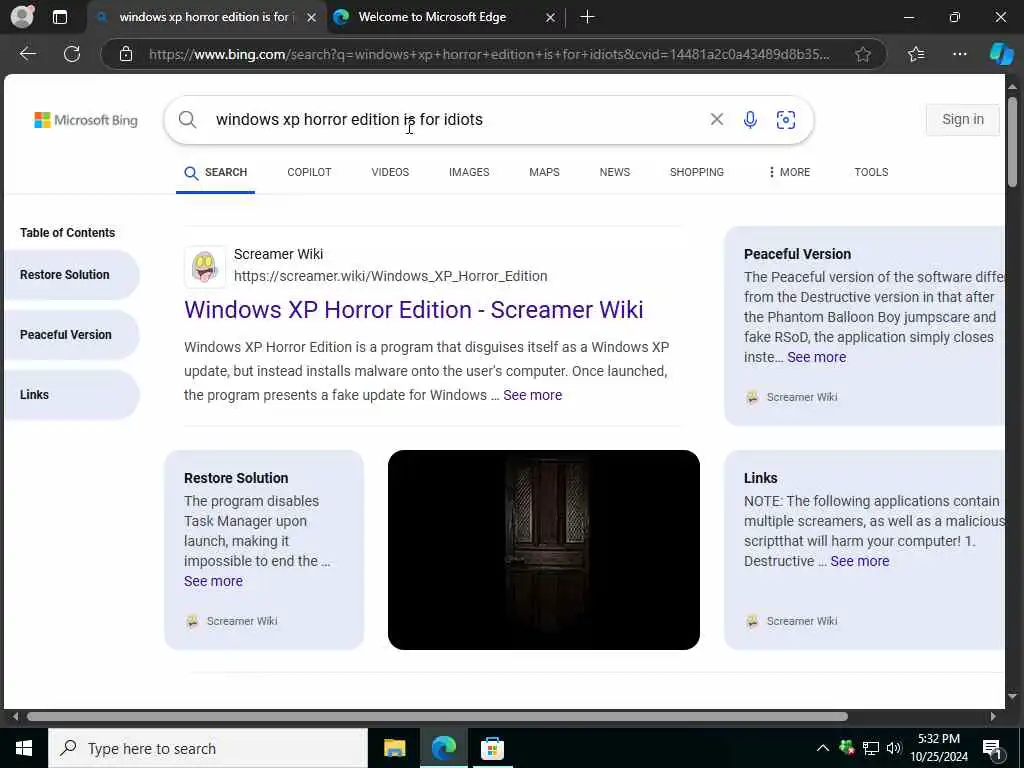This screenshot has width=1024, height=768.
Task: Refresh the page
Action: (72, 54)
